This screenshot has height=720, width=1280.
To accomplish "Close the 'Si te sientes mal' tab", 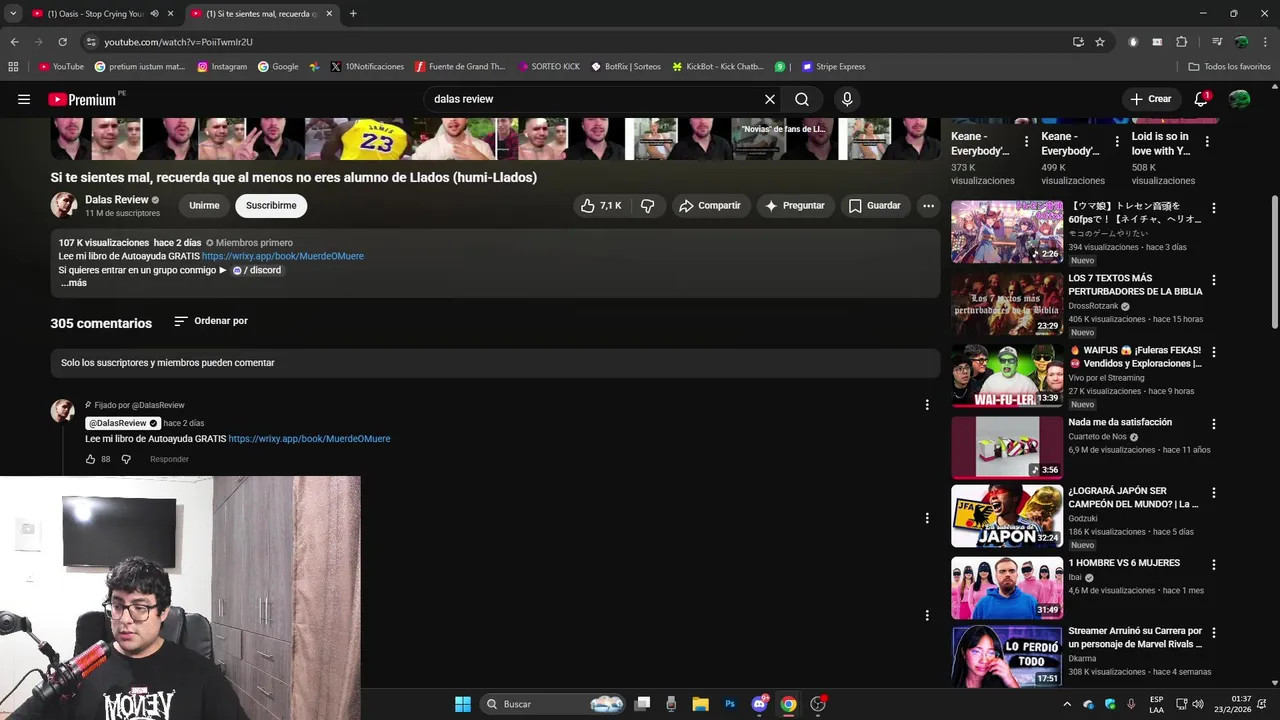I will tap(329, 14).
